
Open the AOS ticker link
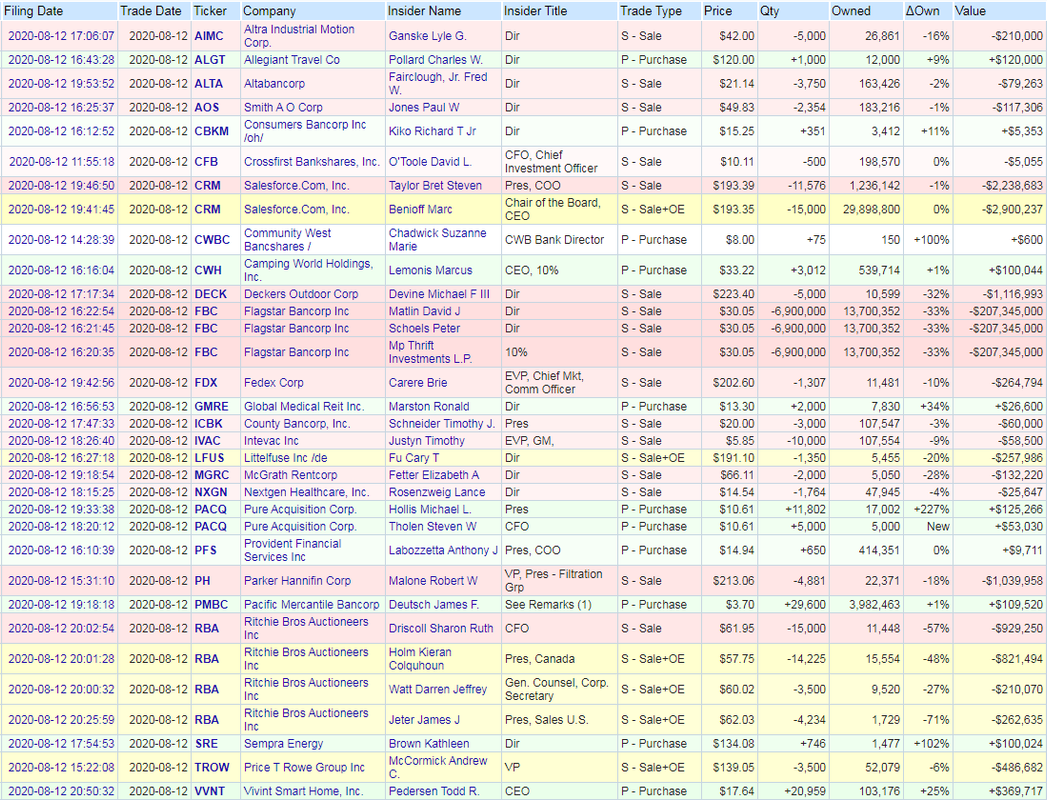coord(206,108)
